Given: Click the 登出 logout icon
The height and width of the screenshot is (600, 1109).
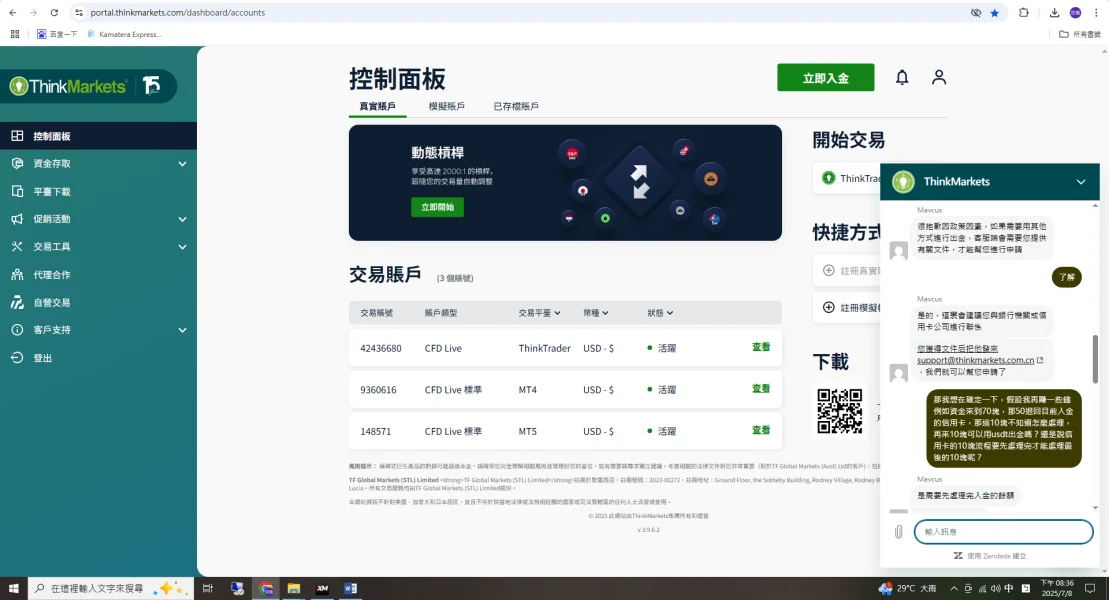Looking at the screenshot, I should (x=17, y=358).
